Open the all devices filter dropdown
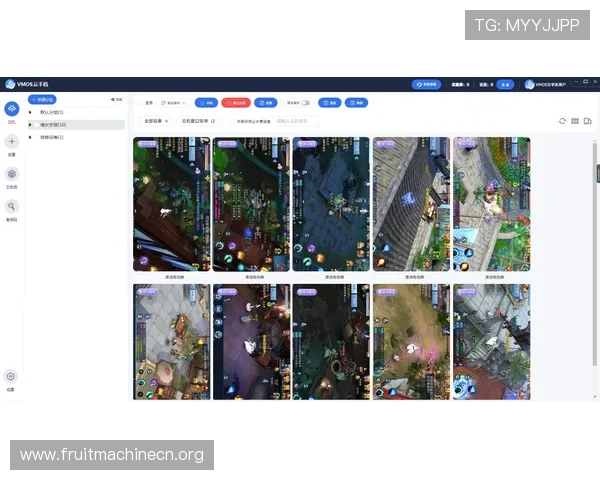The height and width of the screenshot is (480, 600). pos(156,121)
